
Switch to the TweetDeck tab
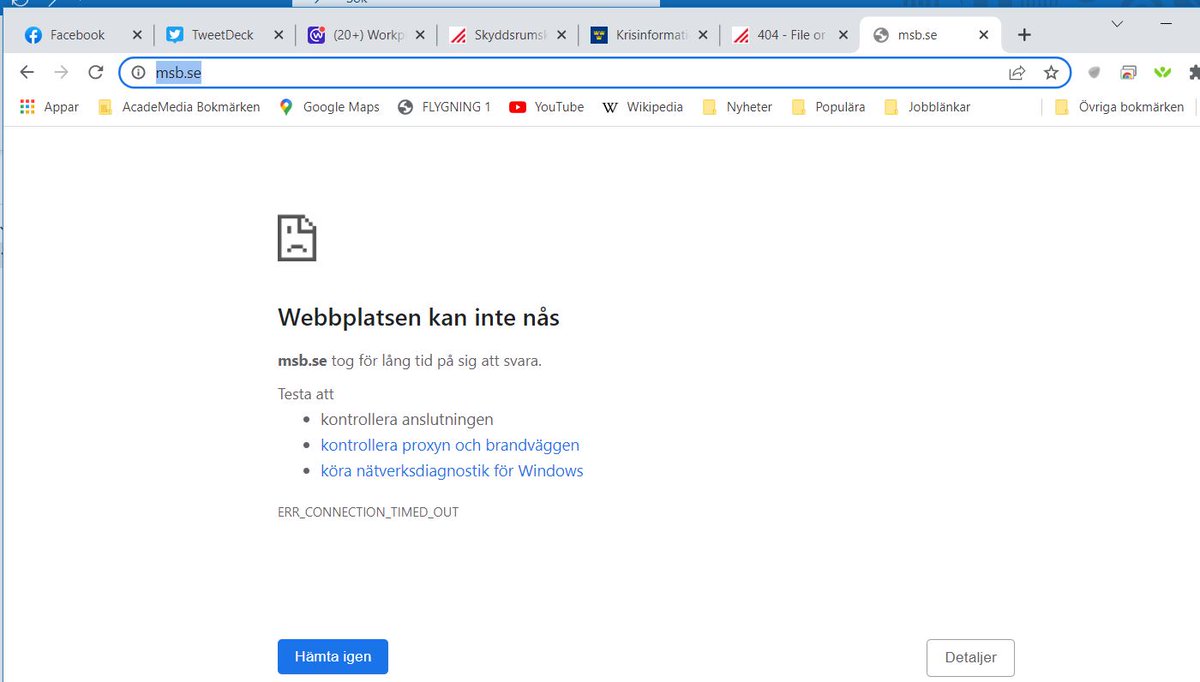[x=210, y=34]
